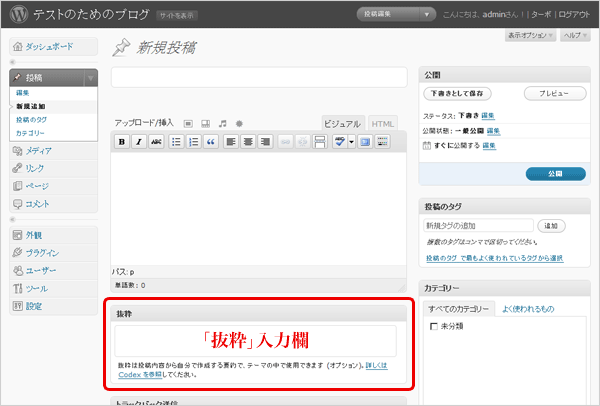The image size is (600, 406).
Task: Apply blockquote formatting
Action: click(211, 142)
